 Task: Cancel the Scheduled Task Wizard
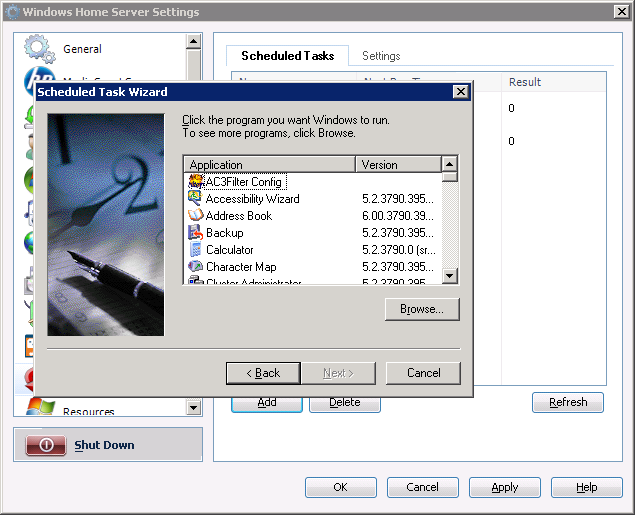coord(423,373)
